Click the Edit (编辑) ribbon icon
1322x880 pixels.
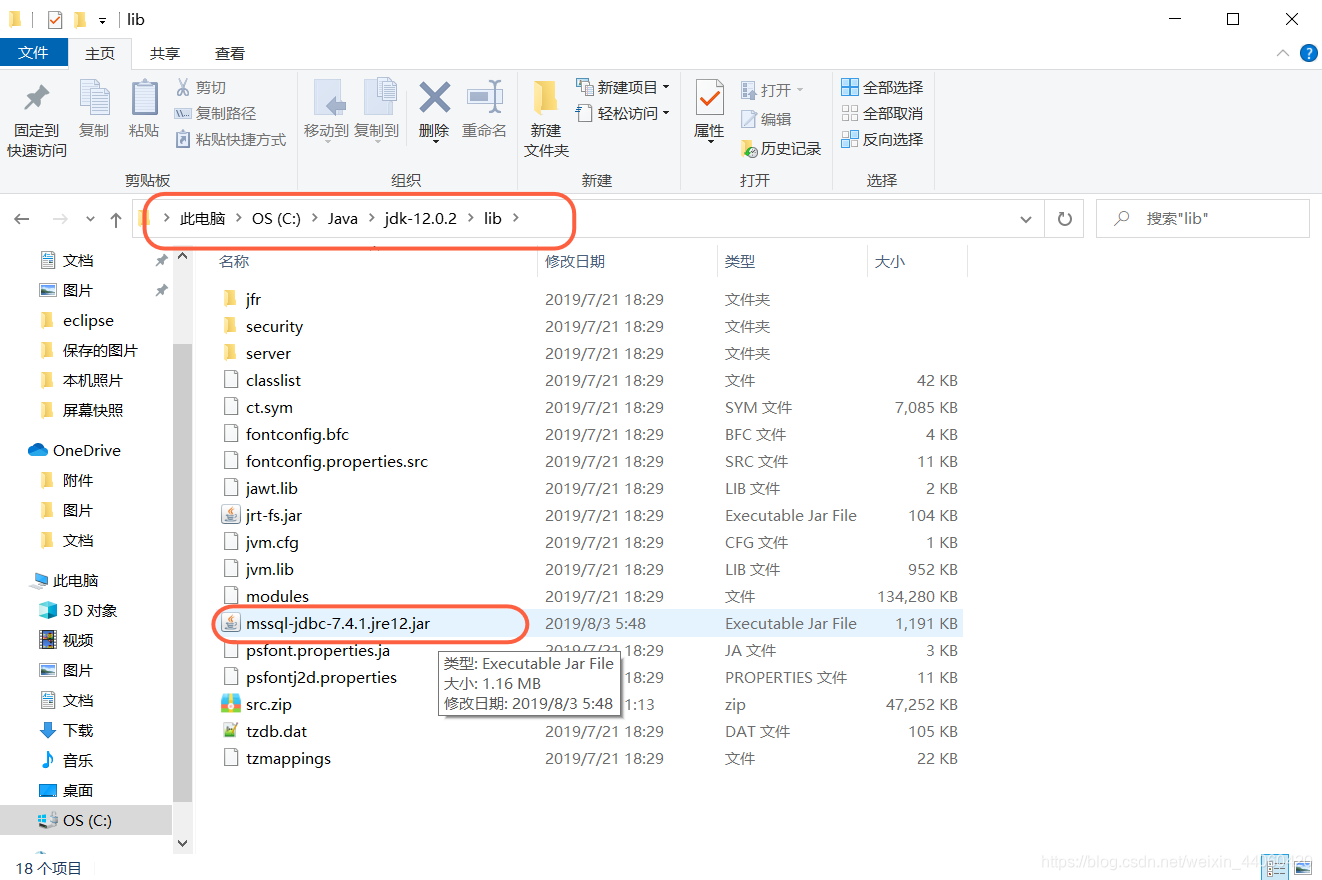coord(750,119)
